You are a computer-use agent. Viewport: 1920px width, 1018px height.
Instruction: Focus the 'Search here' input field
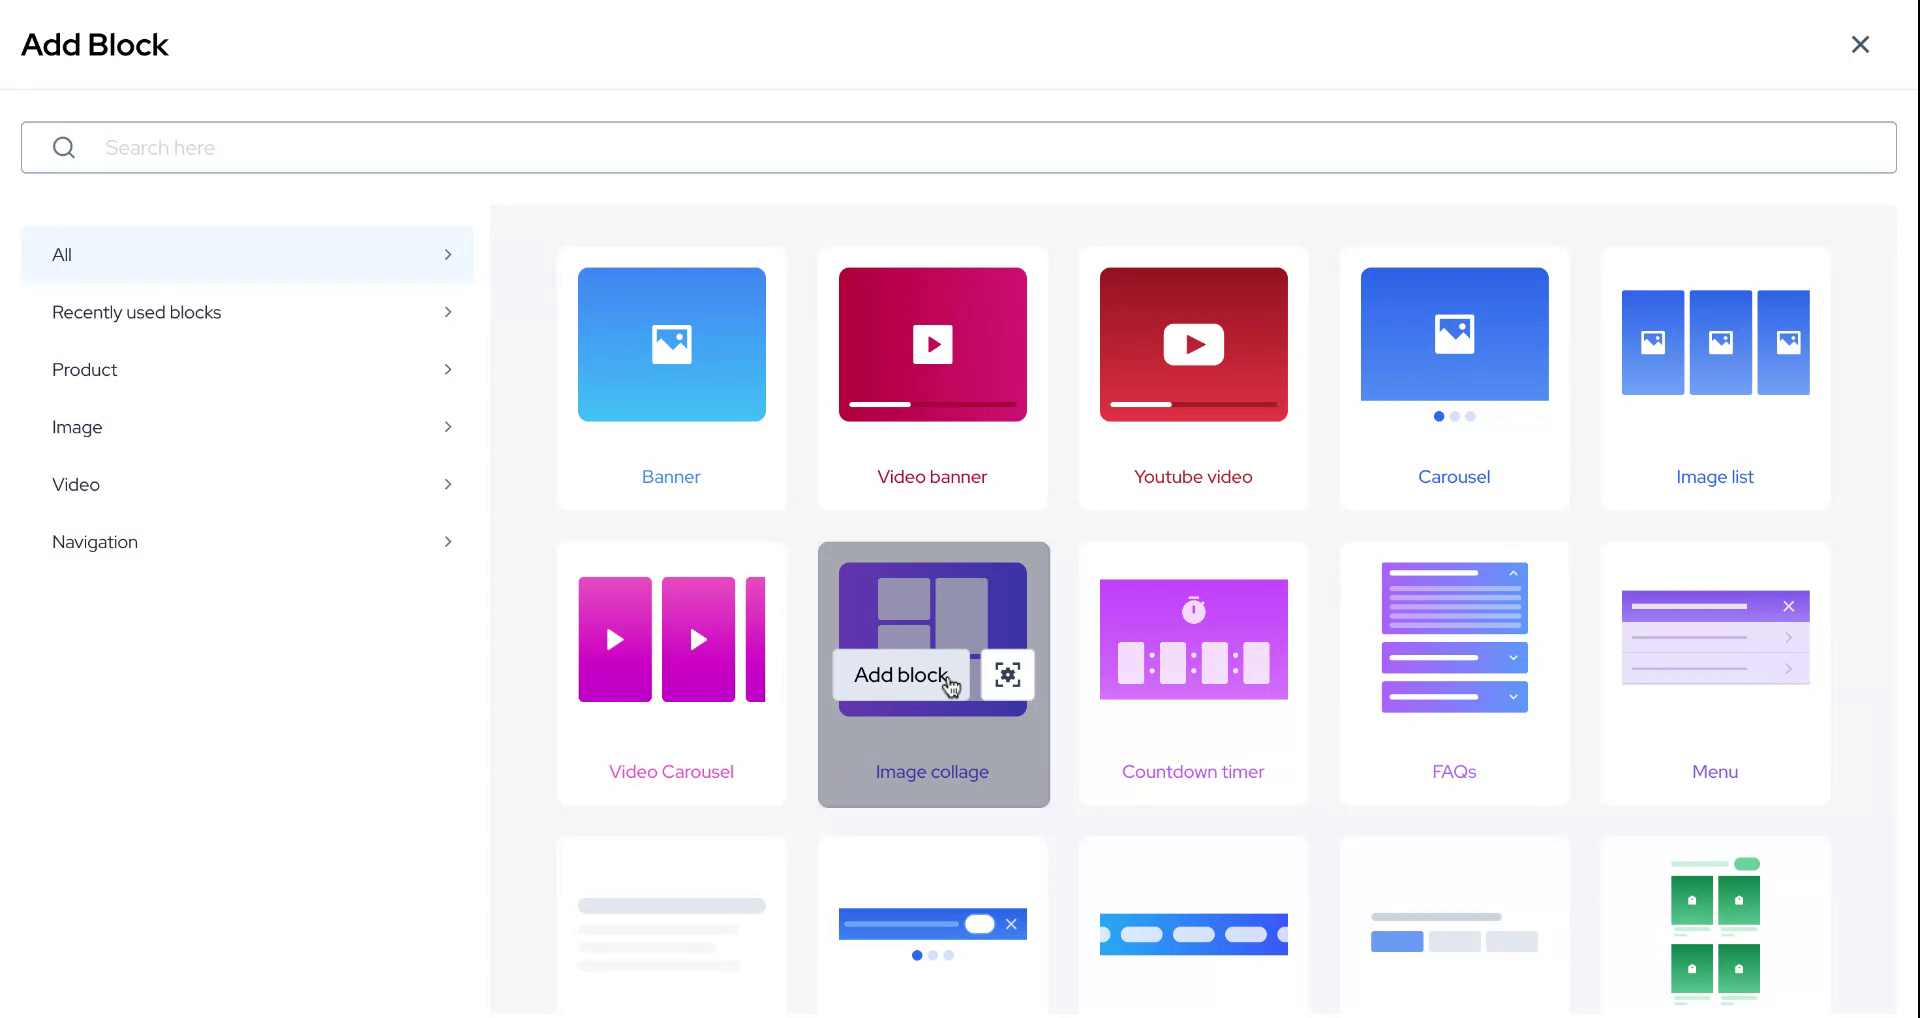click(958, 148)
